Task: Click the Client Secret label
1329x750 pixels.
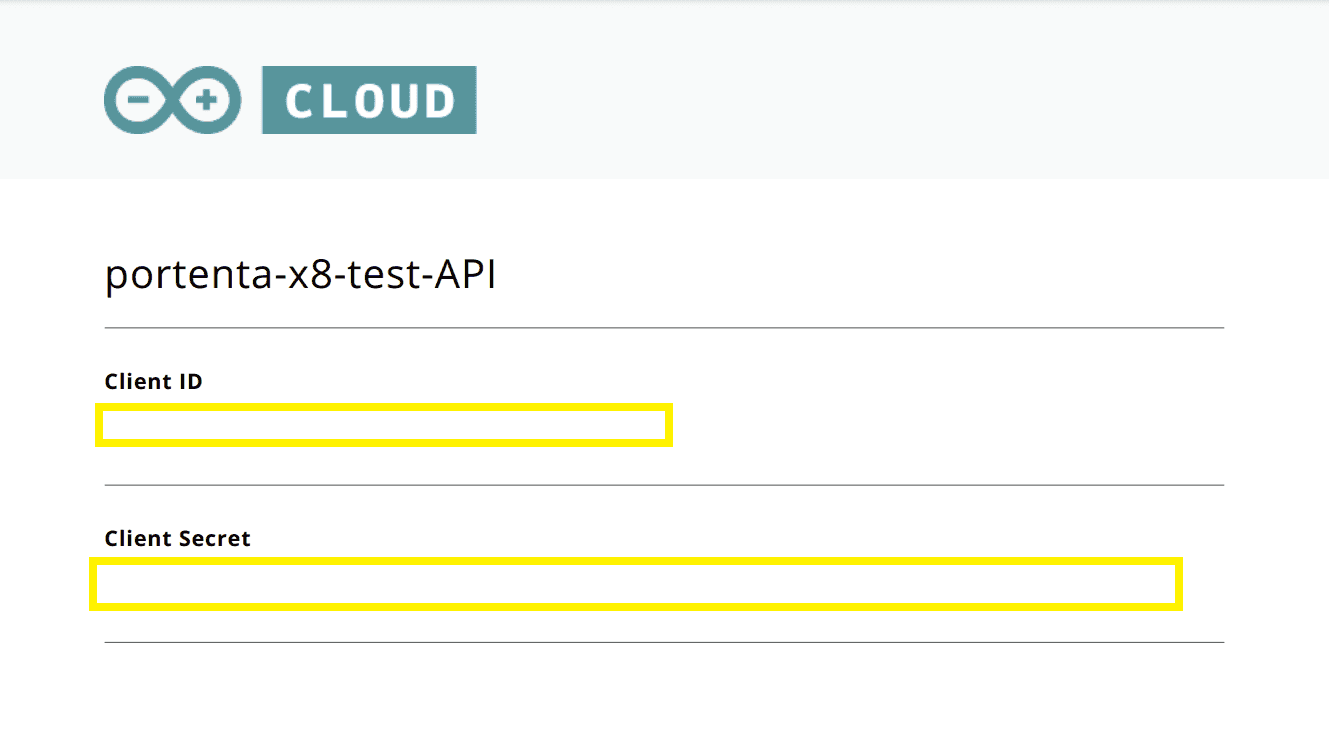Action: coord(177,539)
